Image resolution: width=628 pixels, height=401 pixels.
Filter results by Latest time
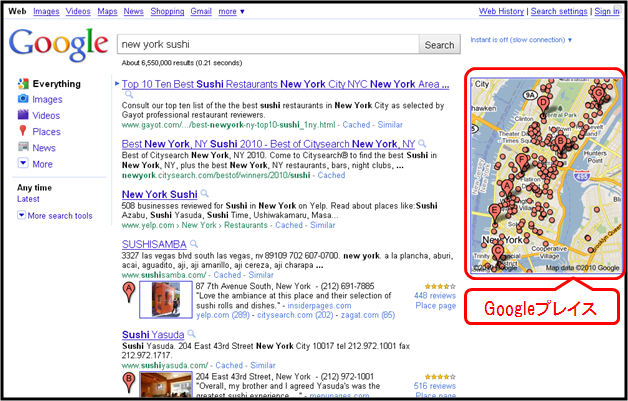(28, 199)
